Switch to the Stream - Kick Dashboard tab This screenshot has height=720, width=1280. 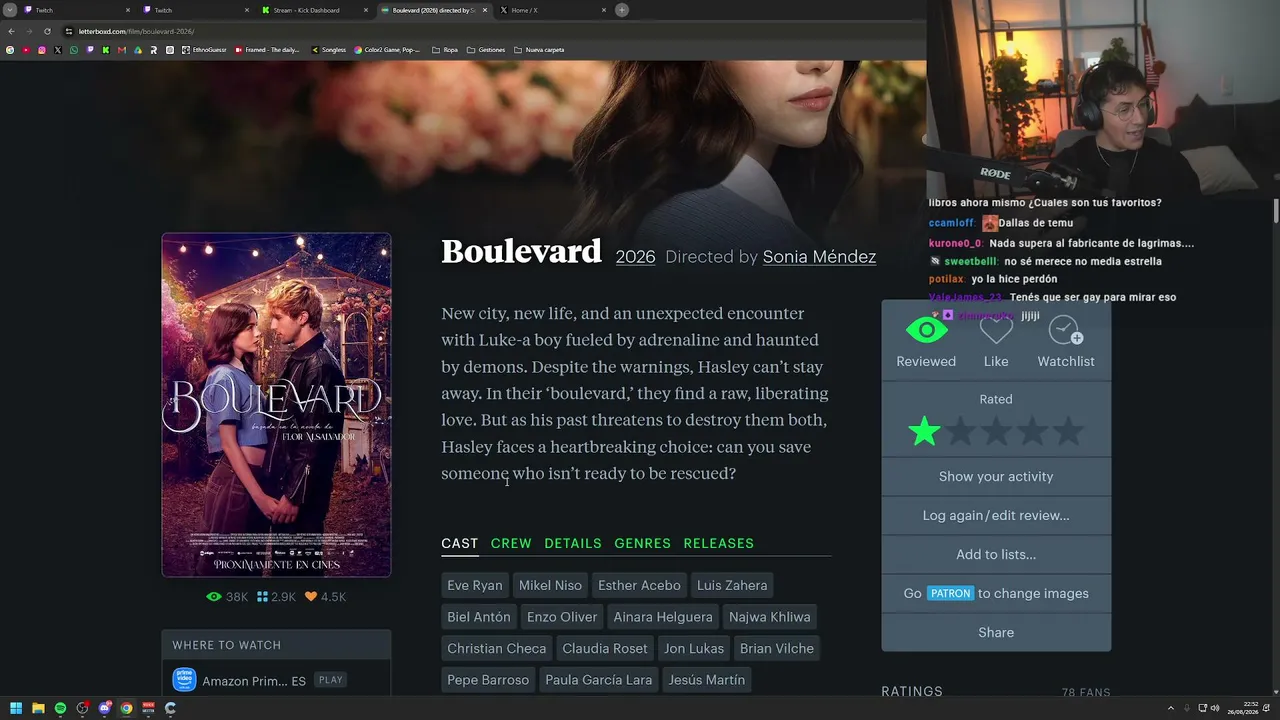(x=313, y=10)
